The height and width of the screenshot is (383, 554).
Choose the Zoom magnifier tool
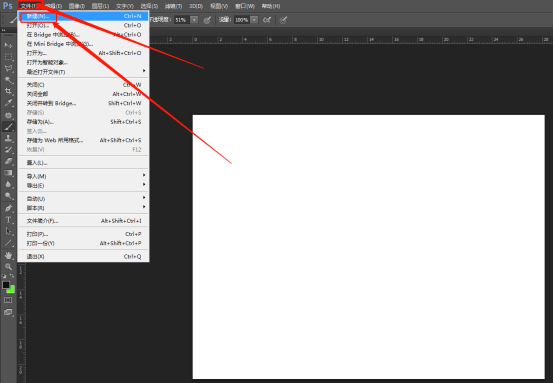coord(8,266)
